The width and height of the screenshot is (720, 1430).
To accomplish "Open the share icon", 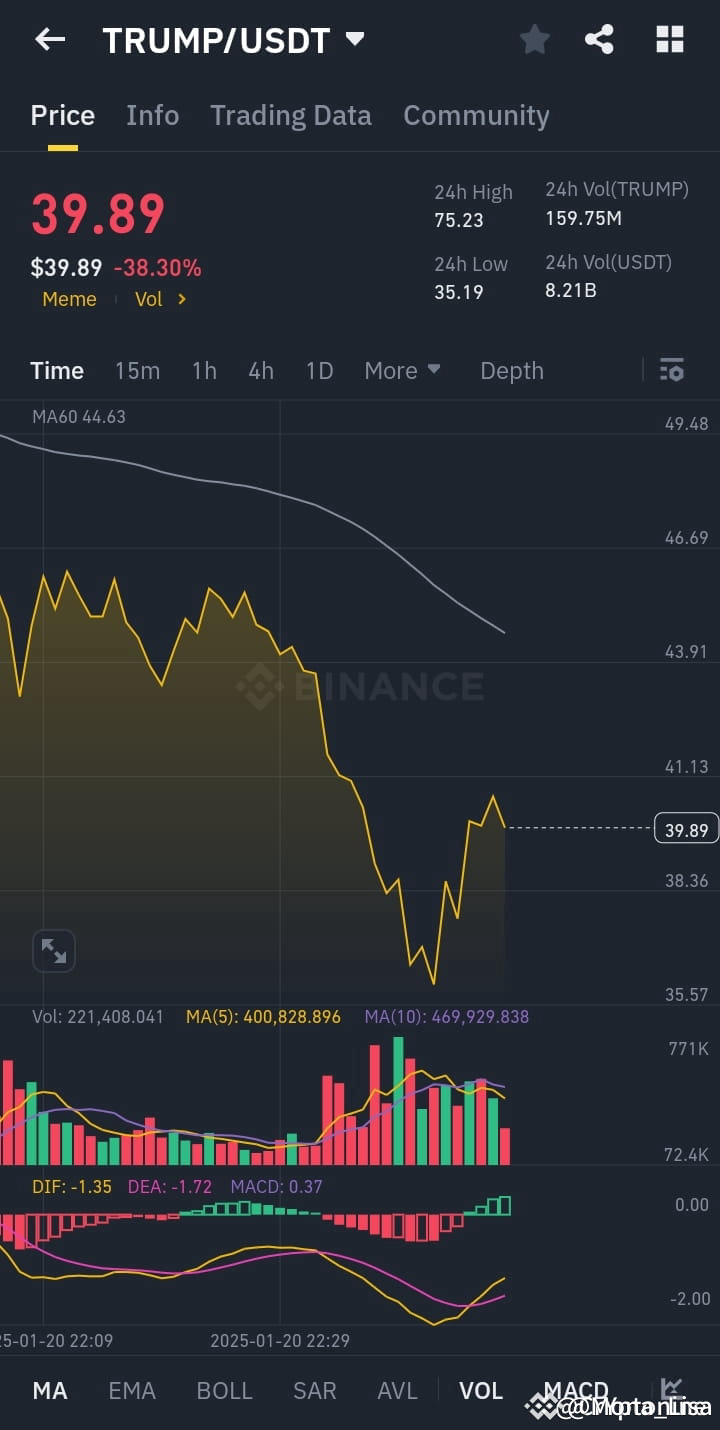I will tap(599, 40).
